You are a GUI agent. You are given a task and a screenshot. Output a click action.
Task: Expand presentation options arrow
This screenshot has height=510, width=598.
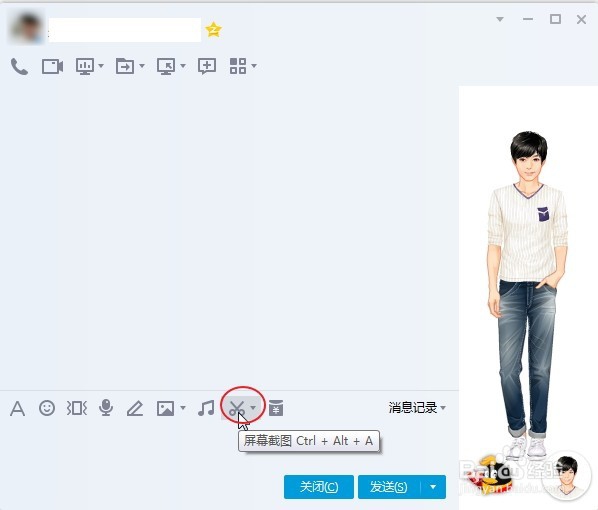[101, 66]
